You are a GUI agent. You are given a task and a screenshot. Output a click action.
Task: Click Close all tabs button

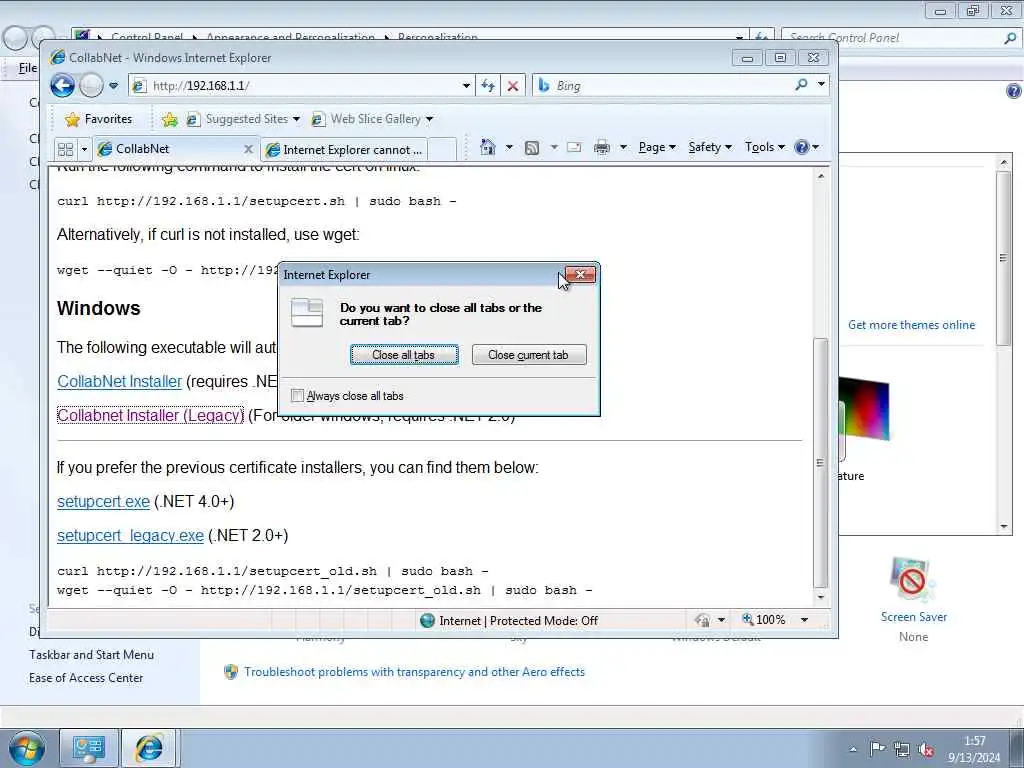(404, 355)
